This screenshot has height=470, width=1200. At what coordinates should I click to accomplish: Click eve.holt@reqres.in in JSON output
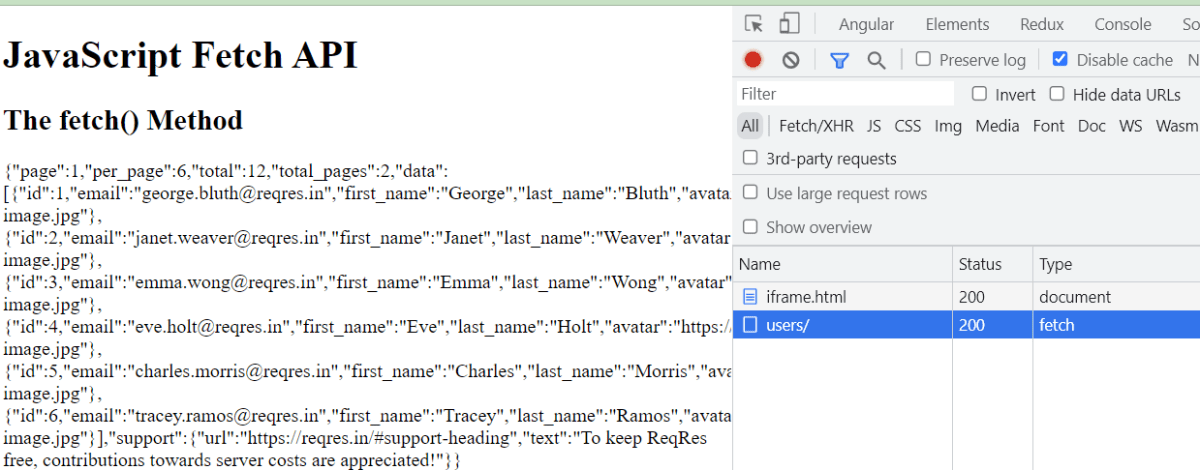(209, 326)
